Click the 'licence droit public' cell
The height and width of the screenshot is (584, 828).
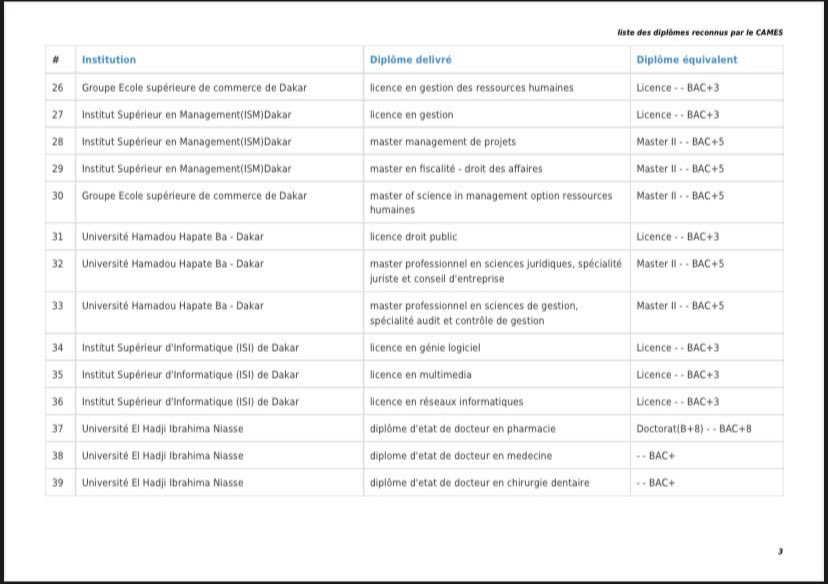pyautogui.click(x=413, y=237)
